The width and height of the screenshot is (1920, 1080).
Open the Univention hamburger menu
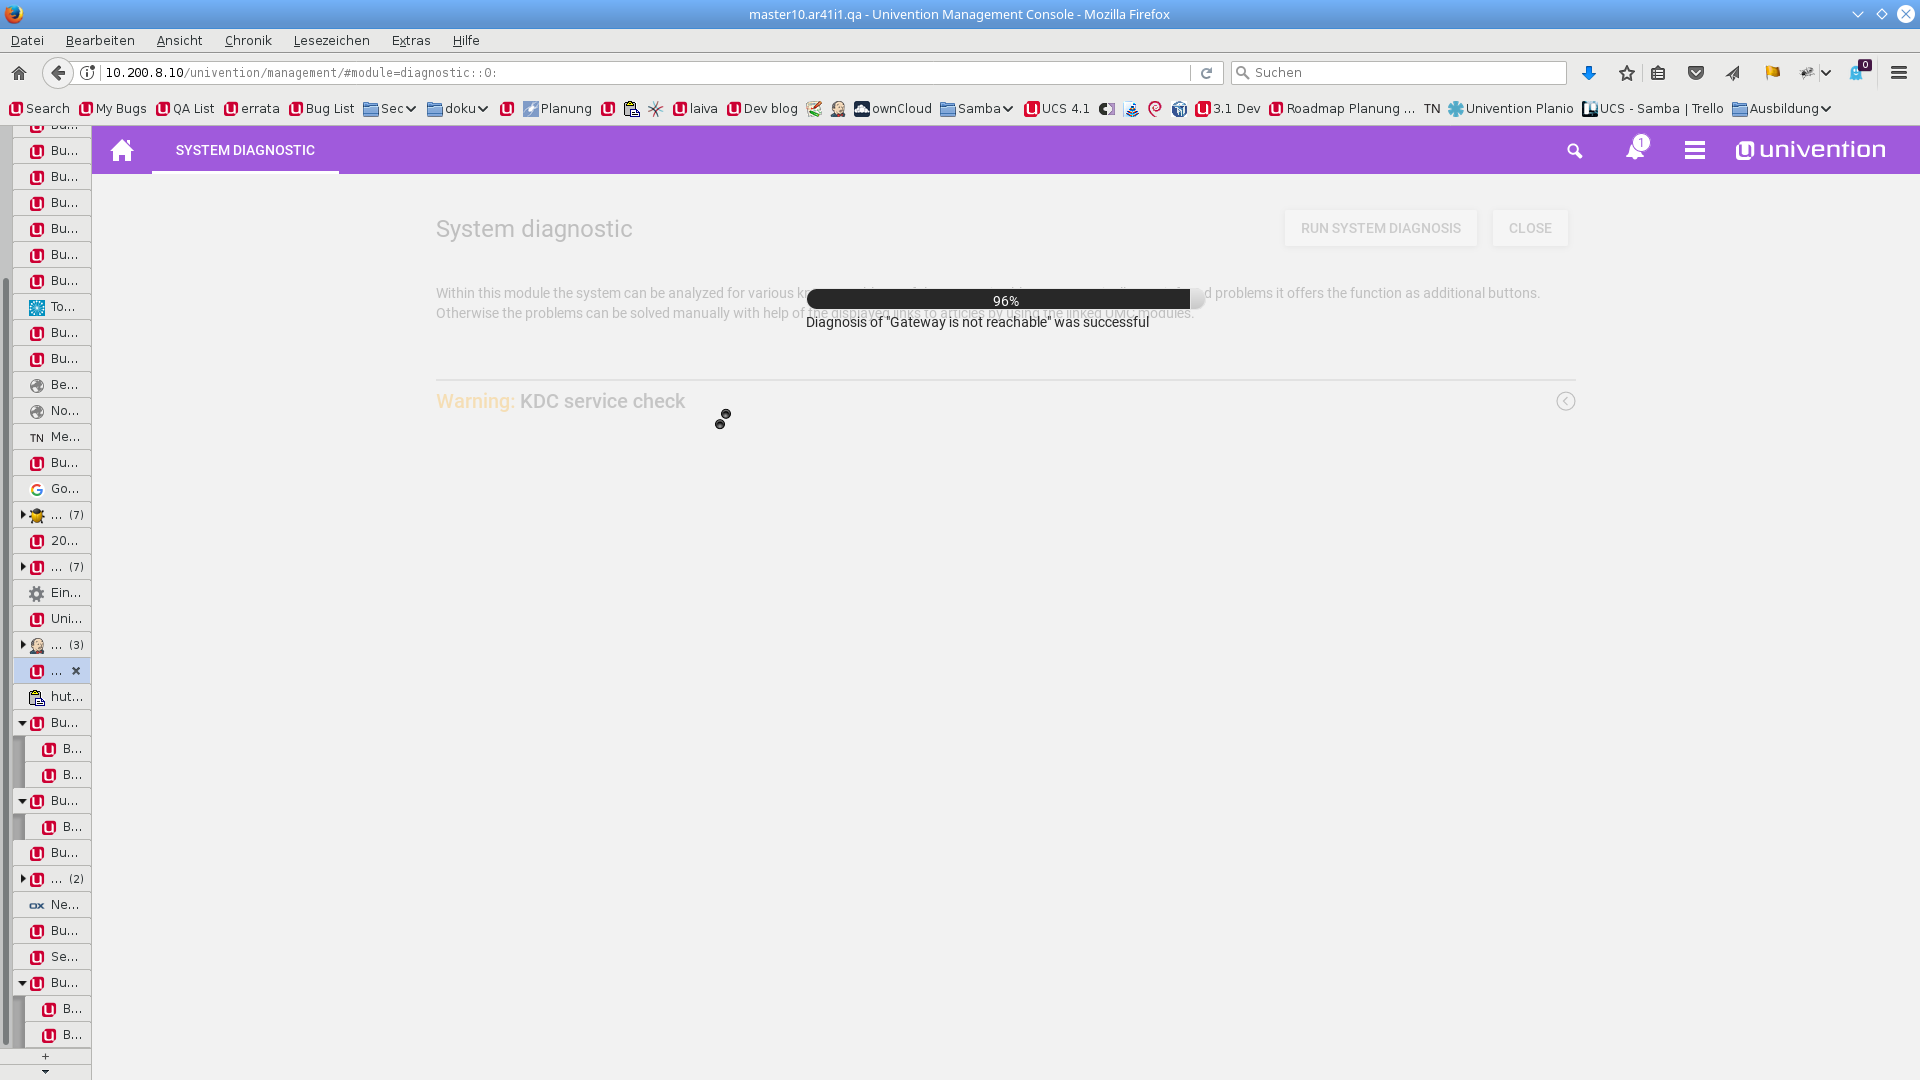[1694, 150]
